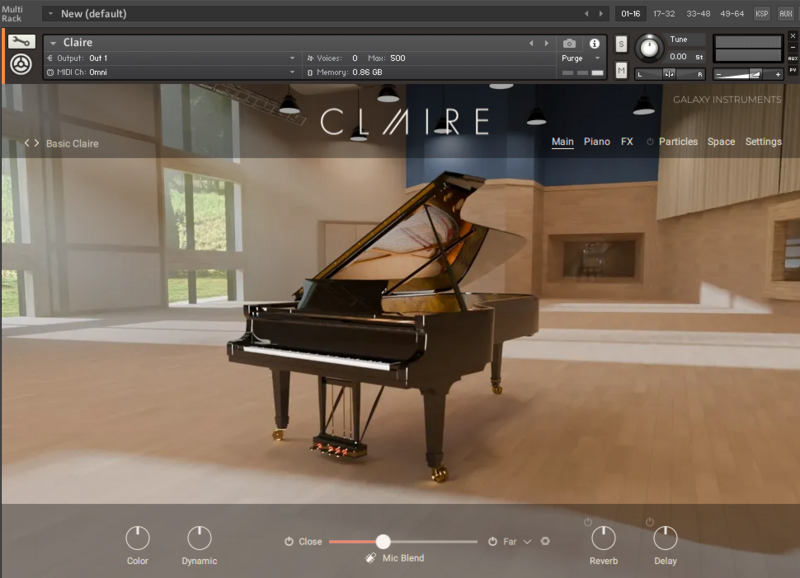Image resolution: width=800 pixels, height=578 pixels.
Task: Click the Basic Claire preset name
Action: point(72,144)
